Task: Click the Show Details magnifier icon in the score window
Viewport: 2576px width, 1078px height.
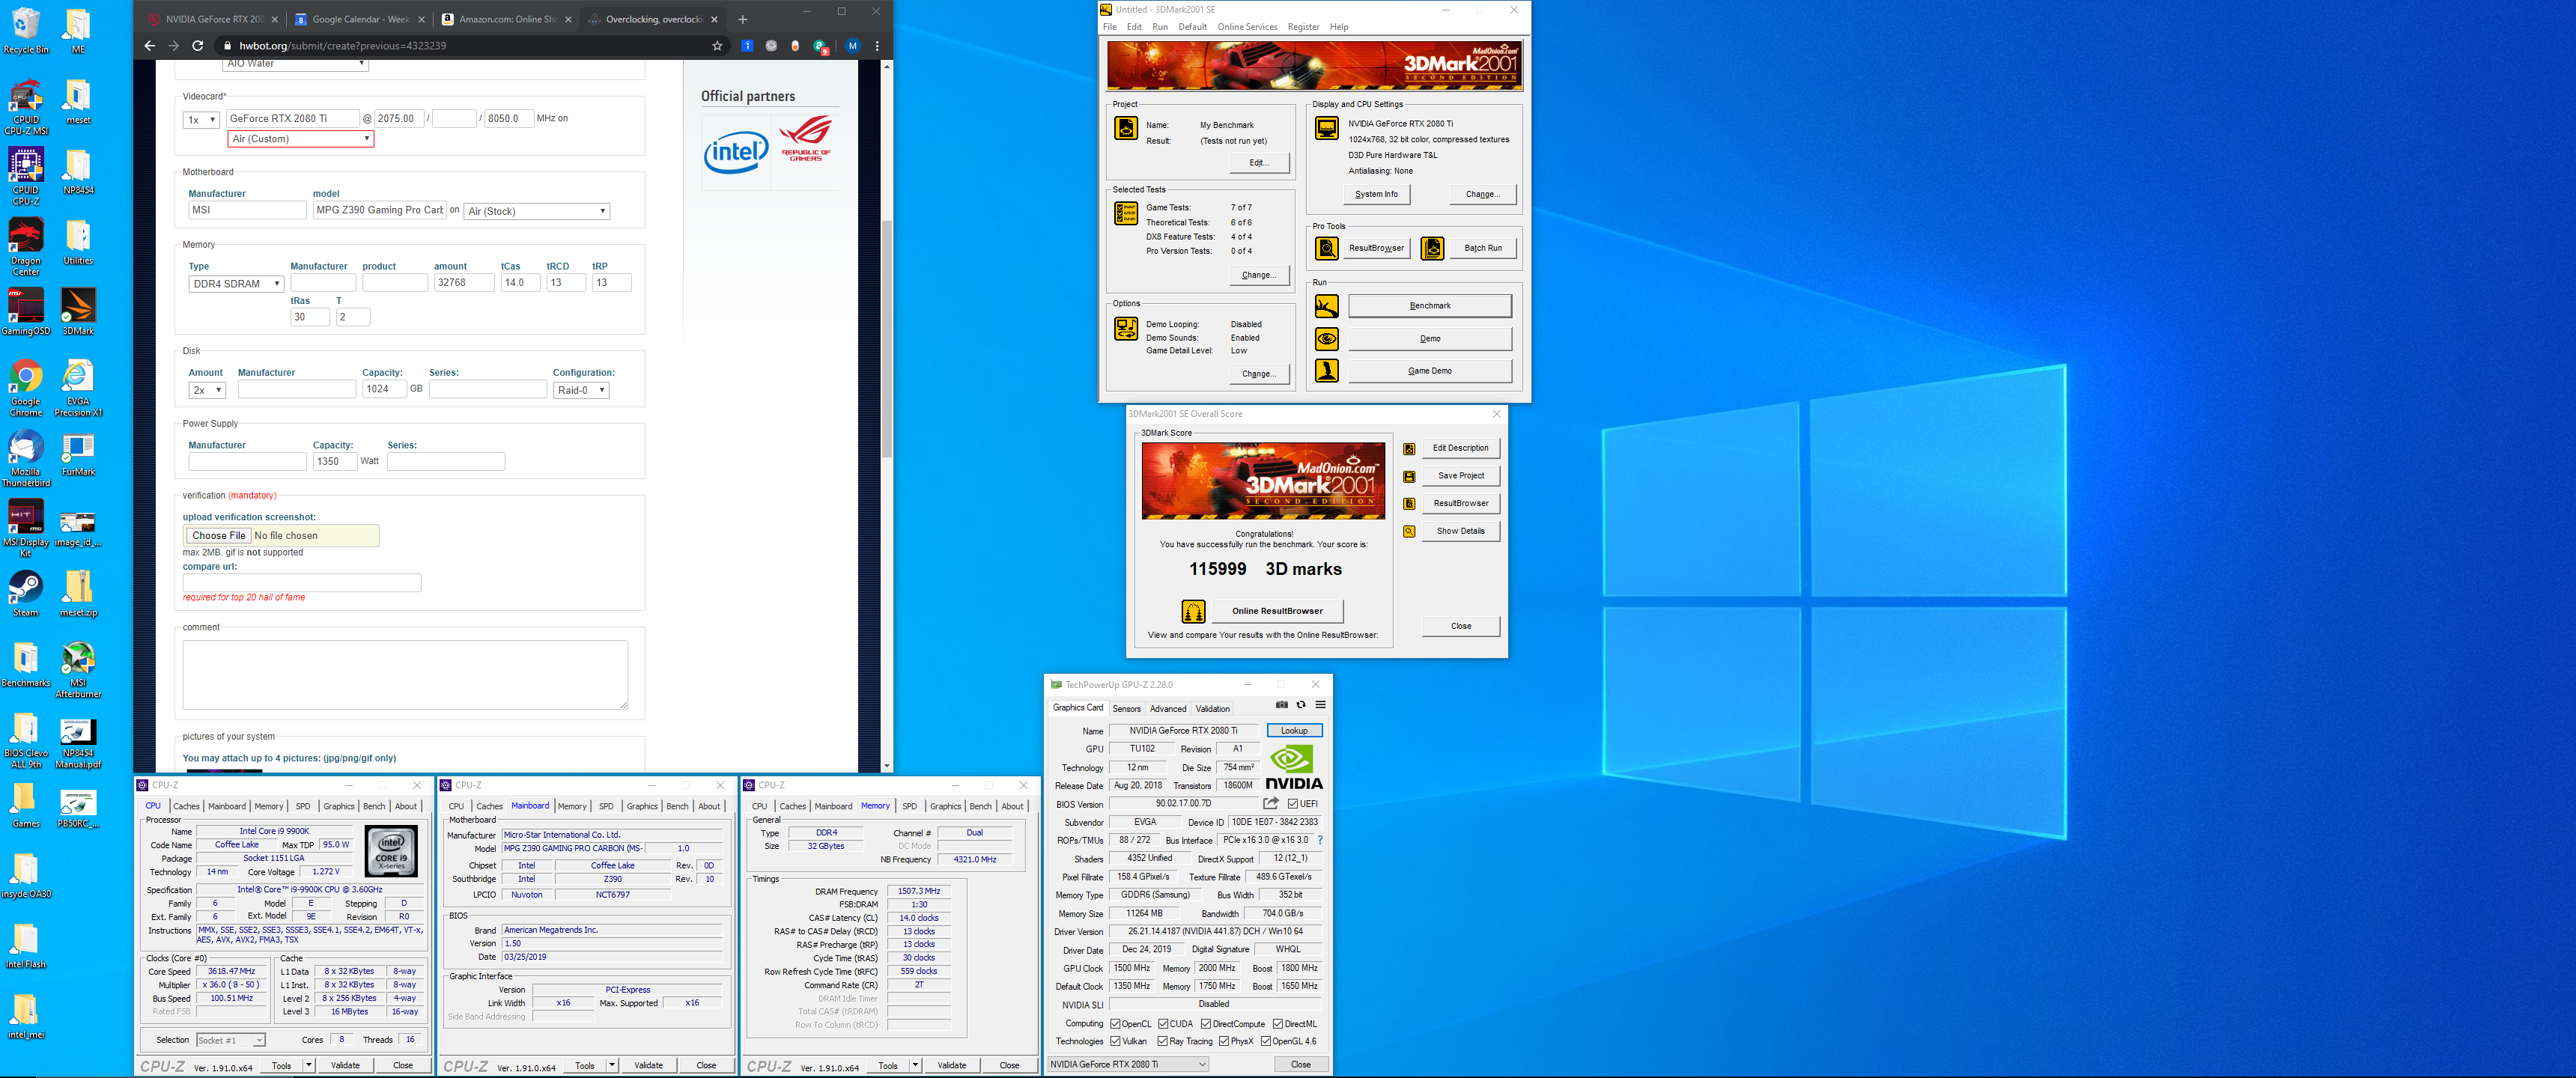Action: coord(1409,532)
